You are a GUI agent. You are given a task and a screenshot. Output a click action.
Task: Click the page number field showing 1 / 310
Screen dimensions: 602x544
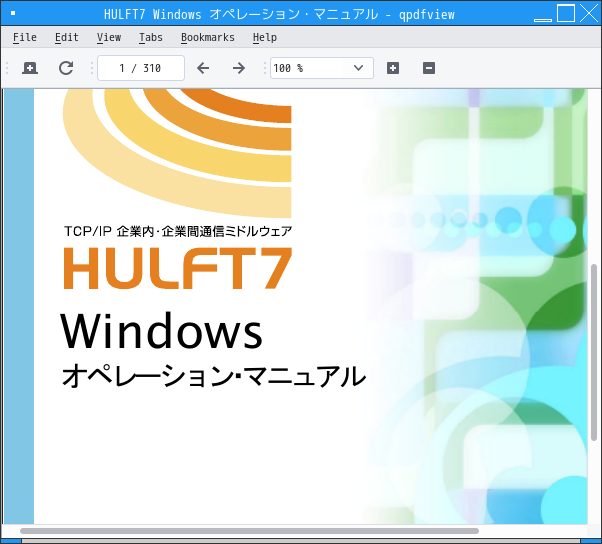click(x=141, y=68)
